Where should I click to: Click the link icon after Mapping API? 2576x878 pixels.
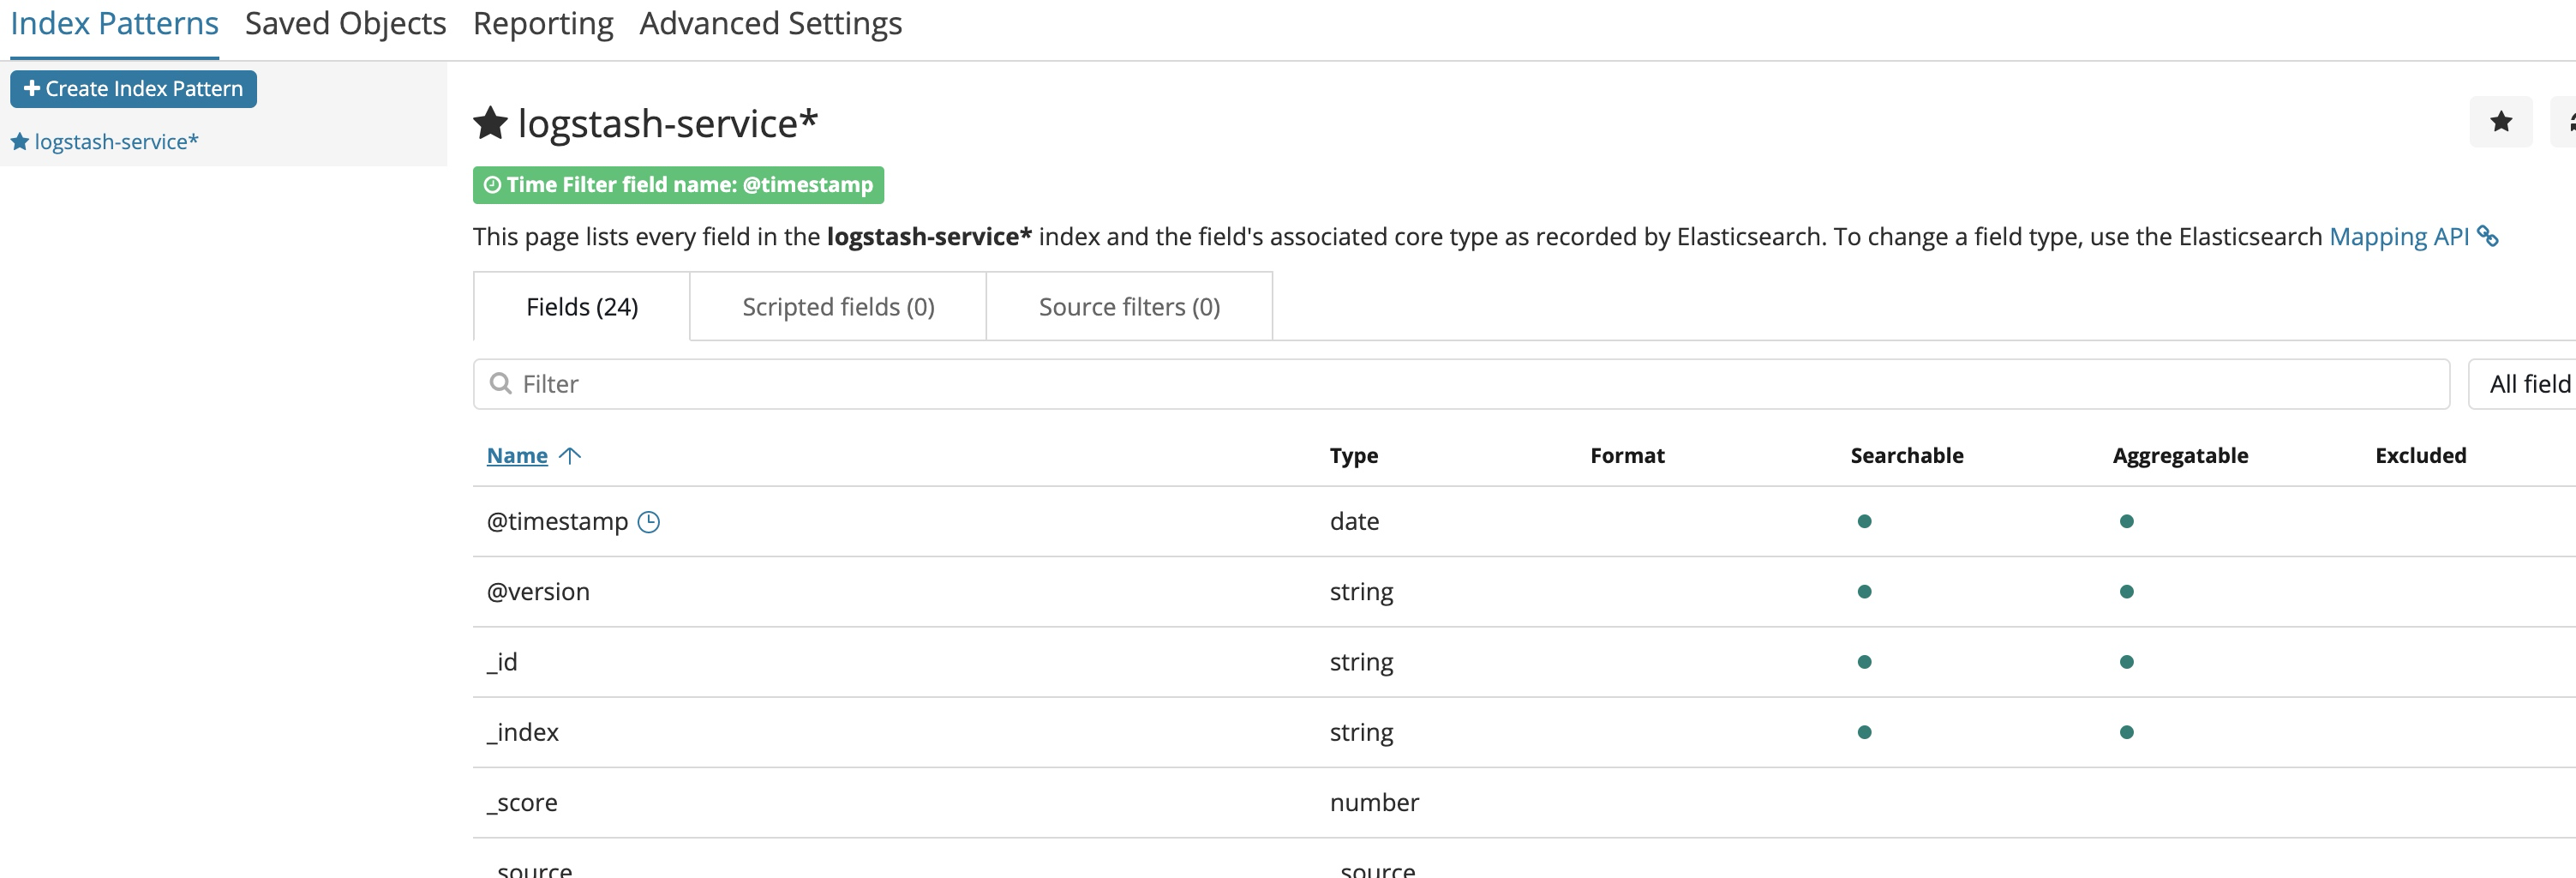tap(2488, 237)
